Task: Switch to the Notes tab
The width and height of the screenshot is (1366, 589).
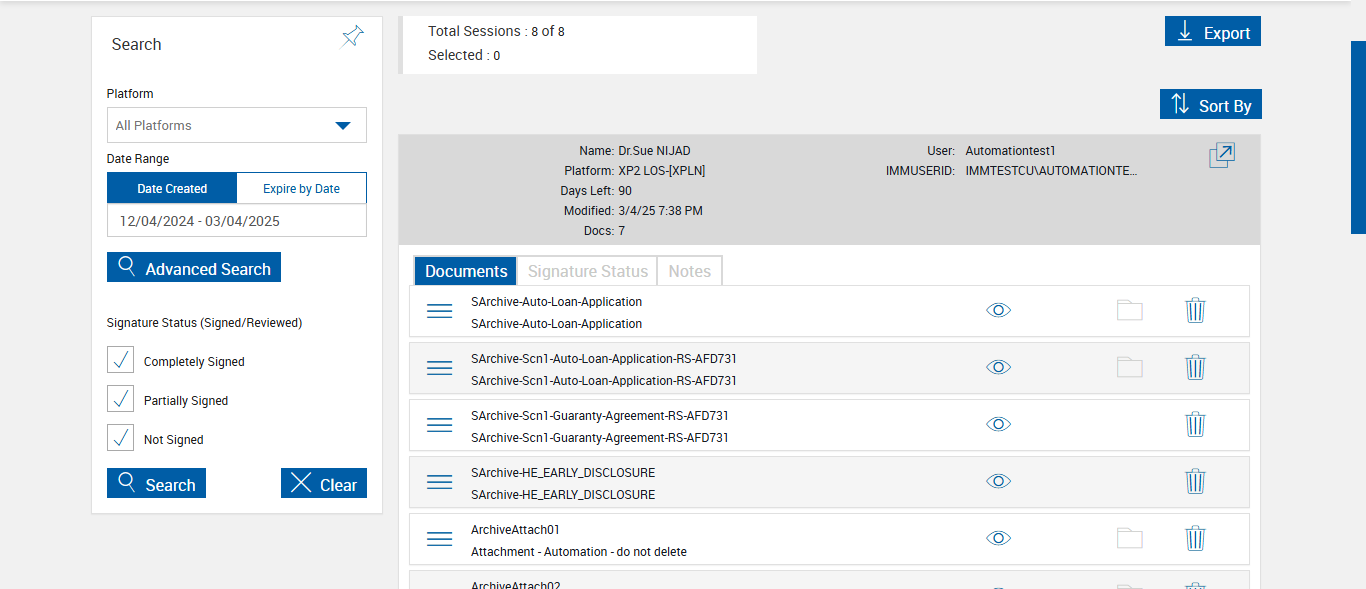Action: 689,272
